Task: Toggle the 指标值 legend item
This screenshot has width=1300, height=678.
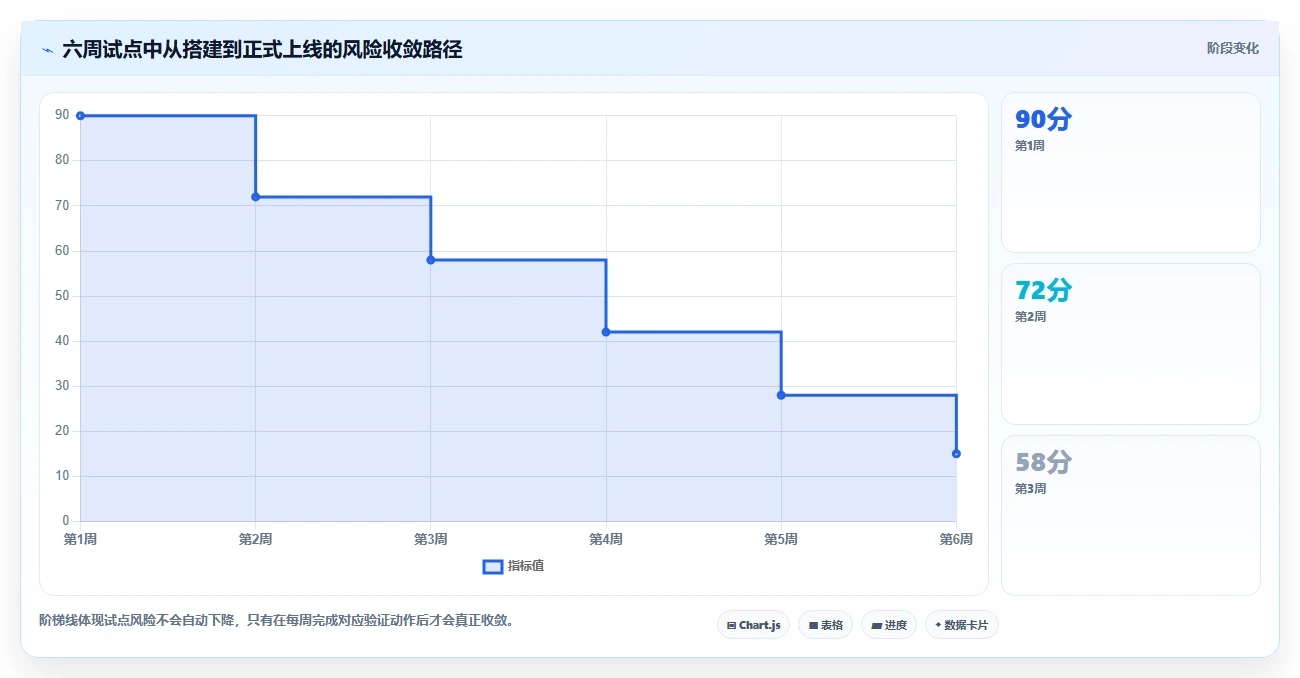Action: [x=513, y=566]
